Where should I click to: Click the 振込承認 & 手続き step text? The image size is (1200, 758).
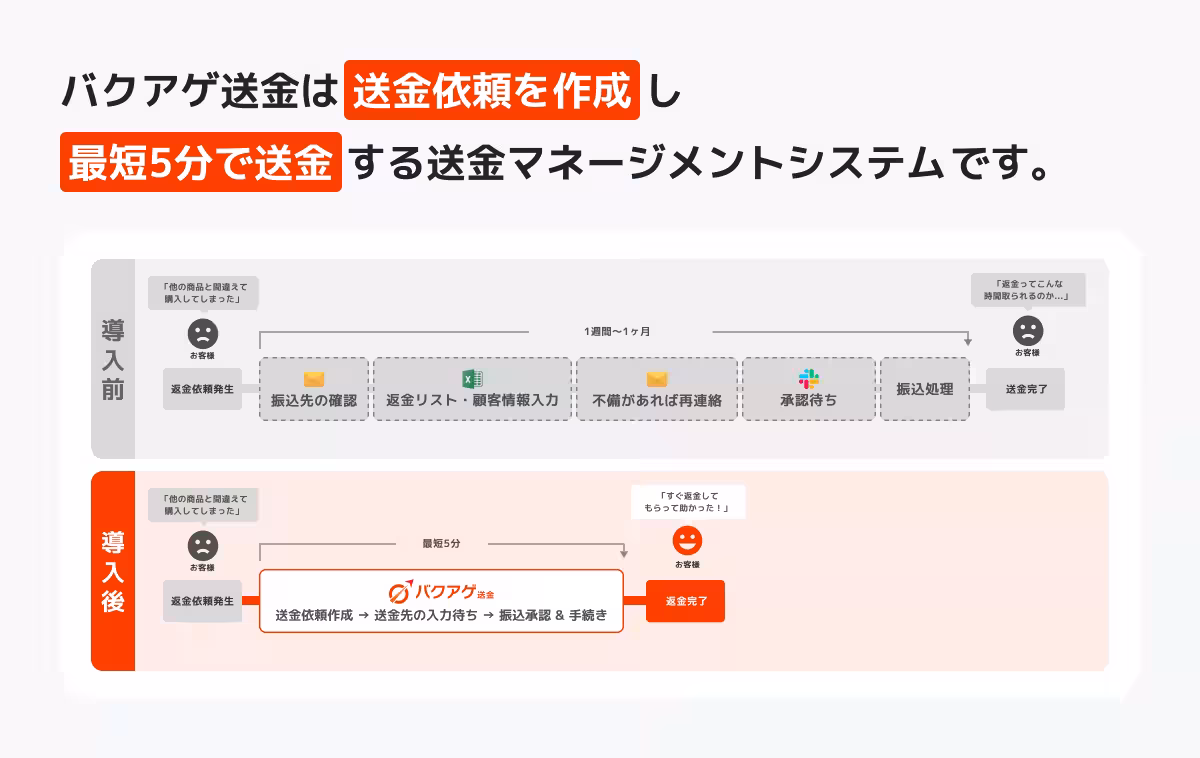pos(553,616)
